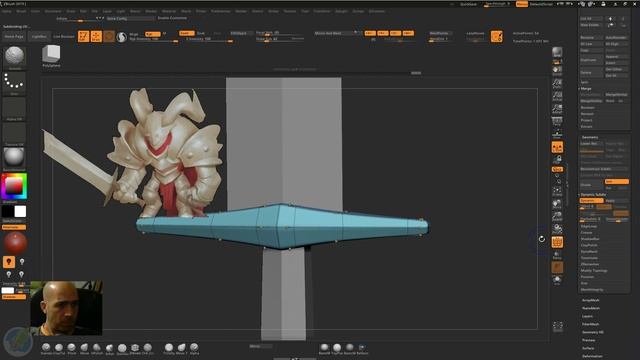Open the Brush menu
This screenshot has width=640, height=360.
click(x=21, y=11)
